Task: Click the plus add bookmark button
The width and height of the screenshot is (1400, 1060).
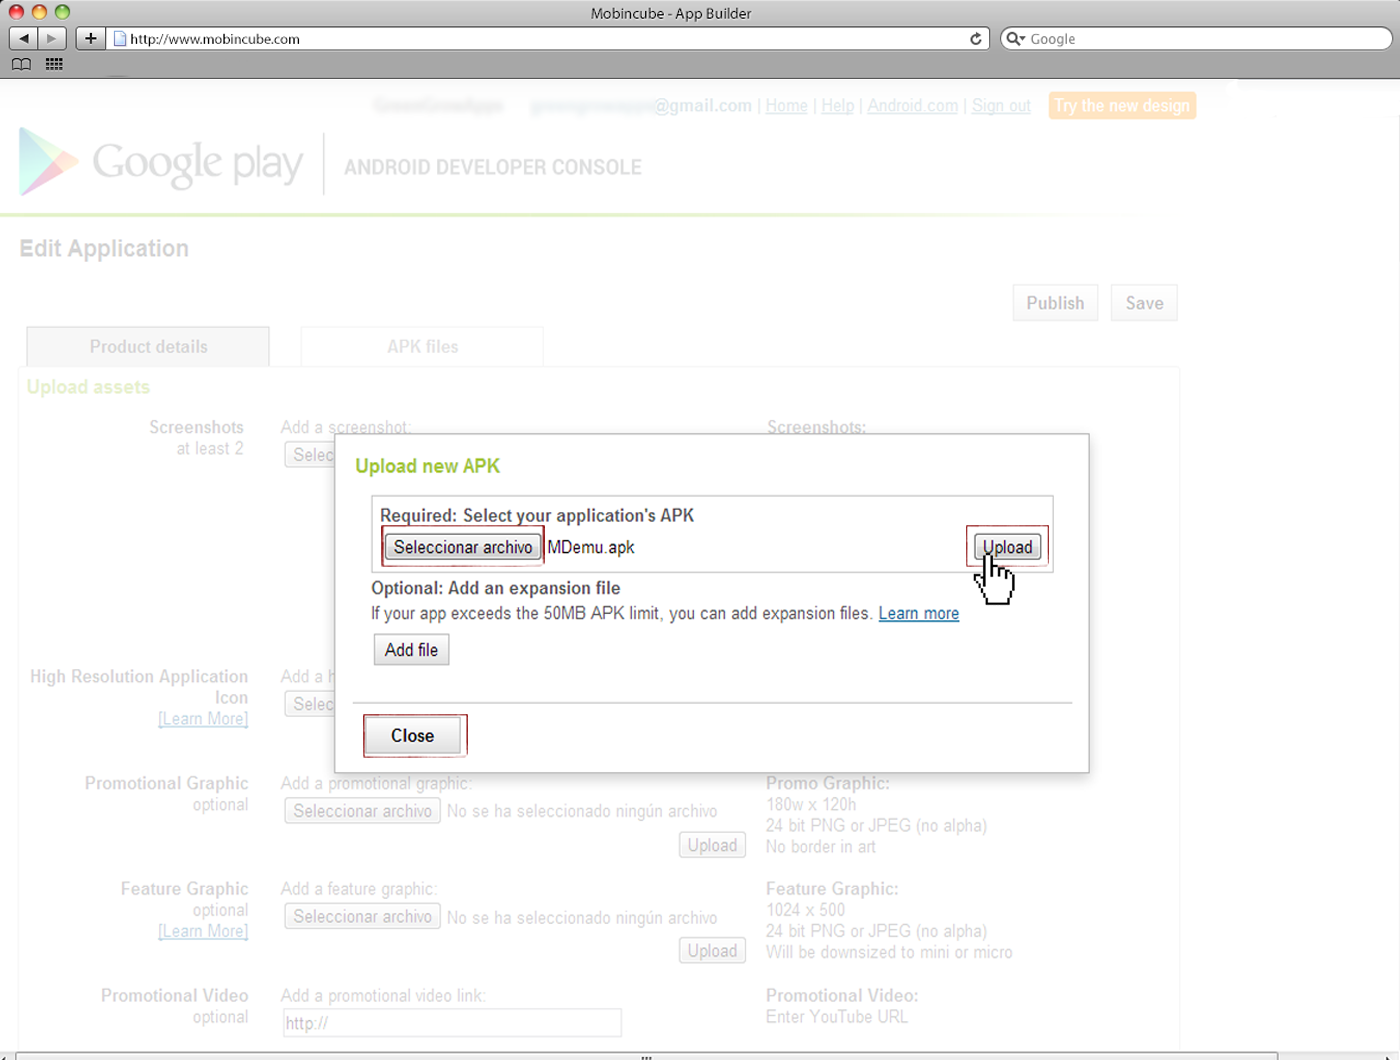Action: click(90, 38)
